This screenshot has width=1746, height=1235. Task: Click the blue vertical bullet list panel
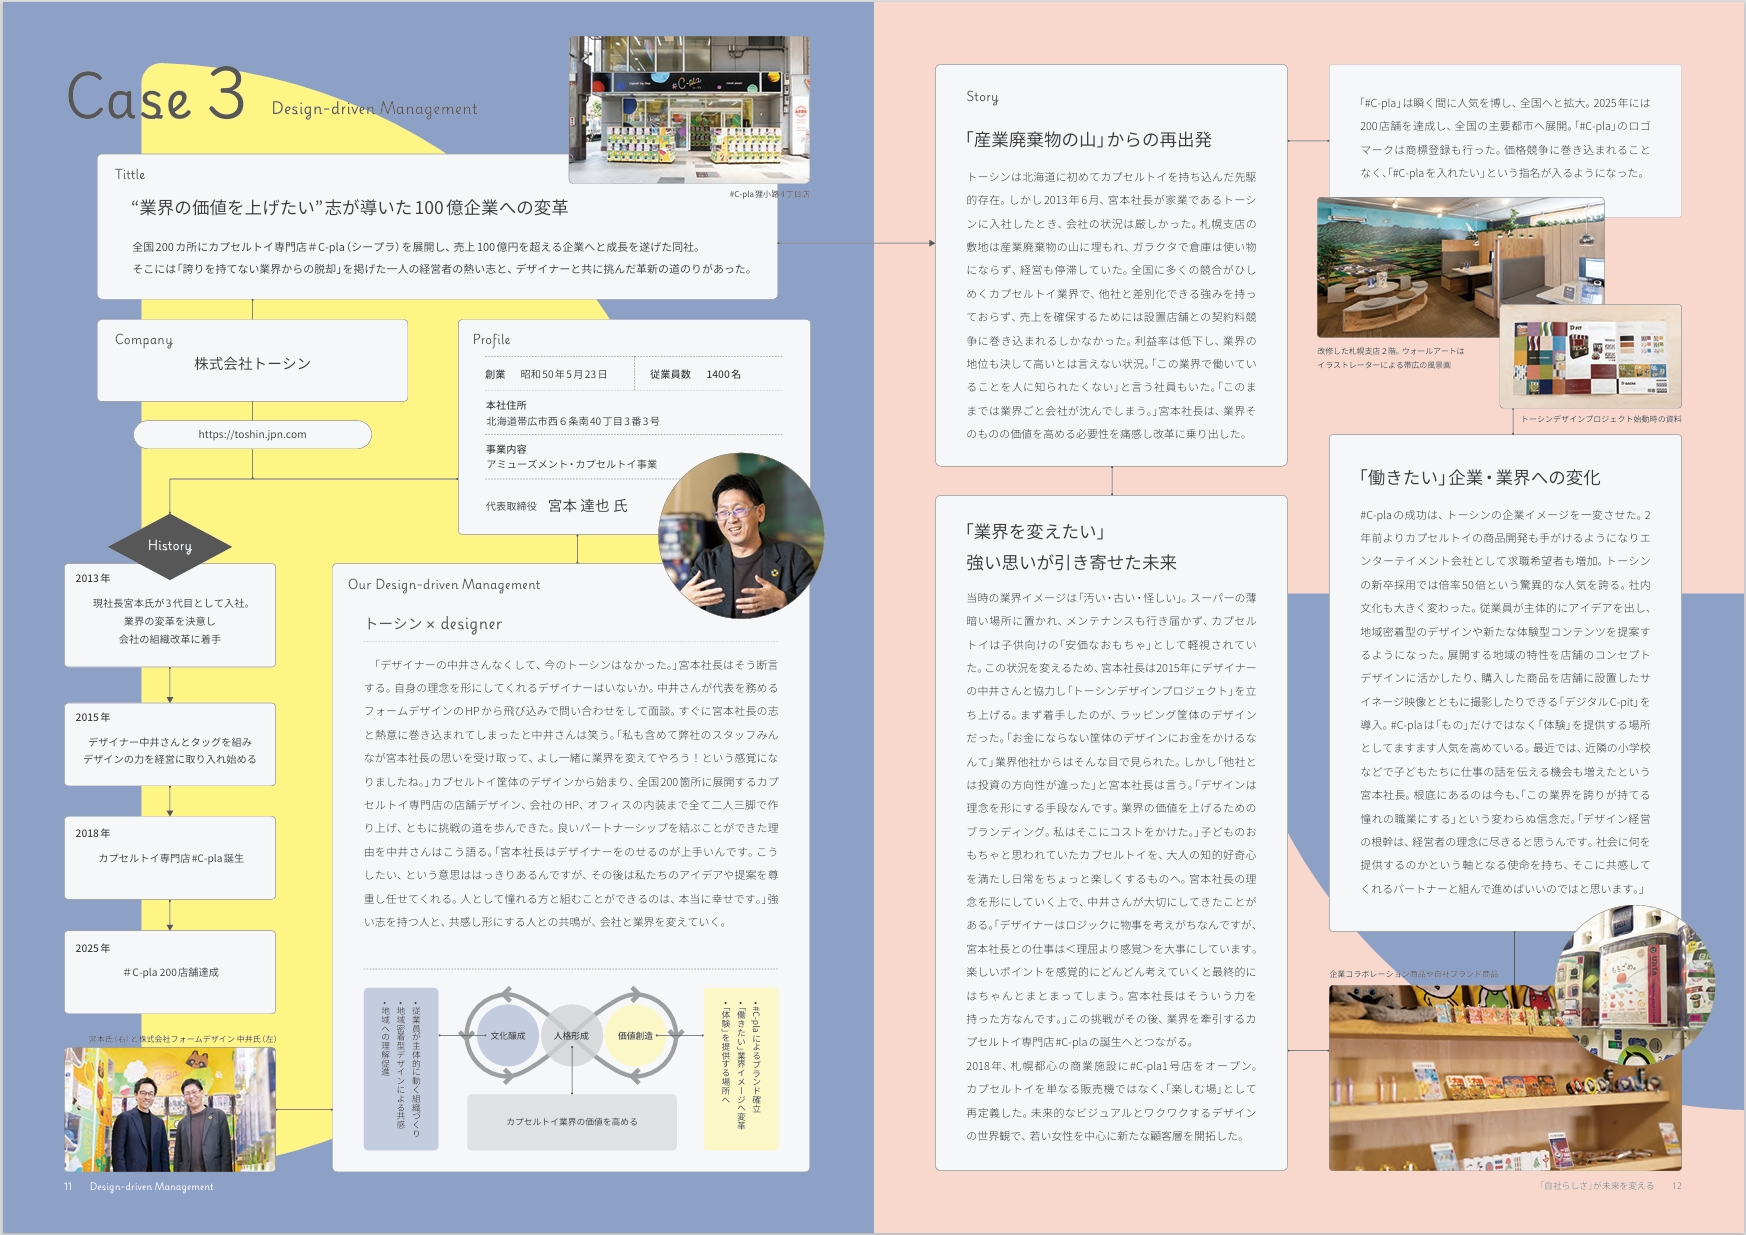click(401, 1069)
